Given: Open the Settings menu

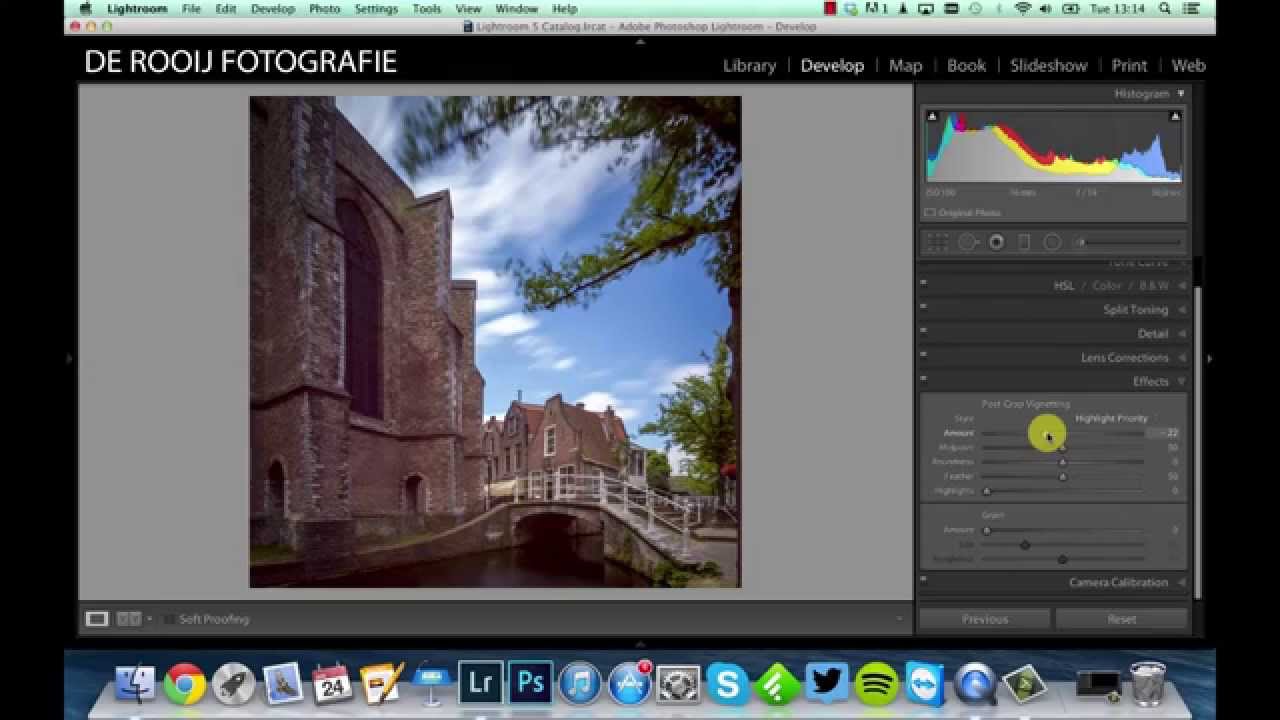Looking at the screenshot, I should point(376,8).
